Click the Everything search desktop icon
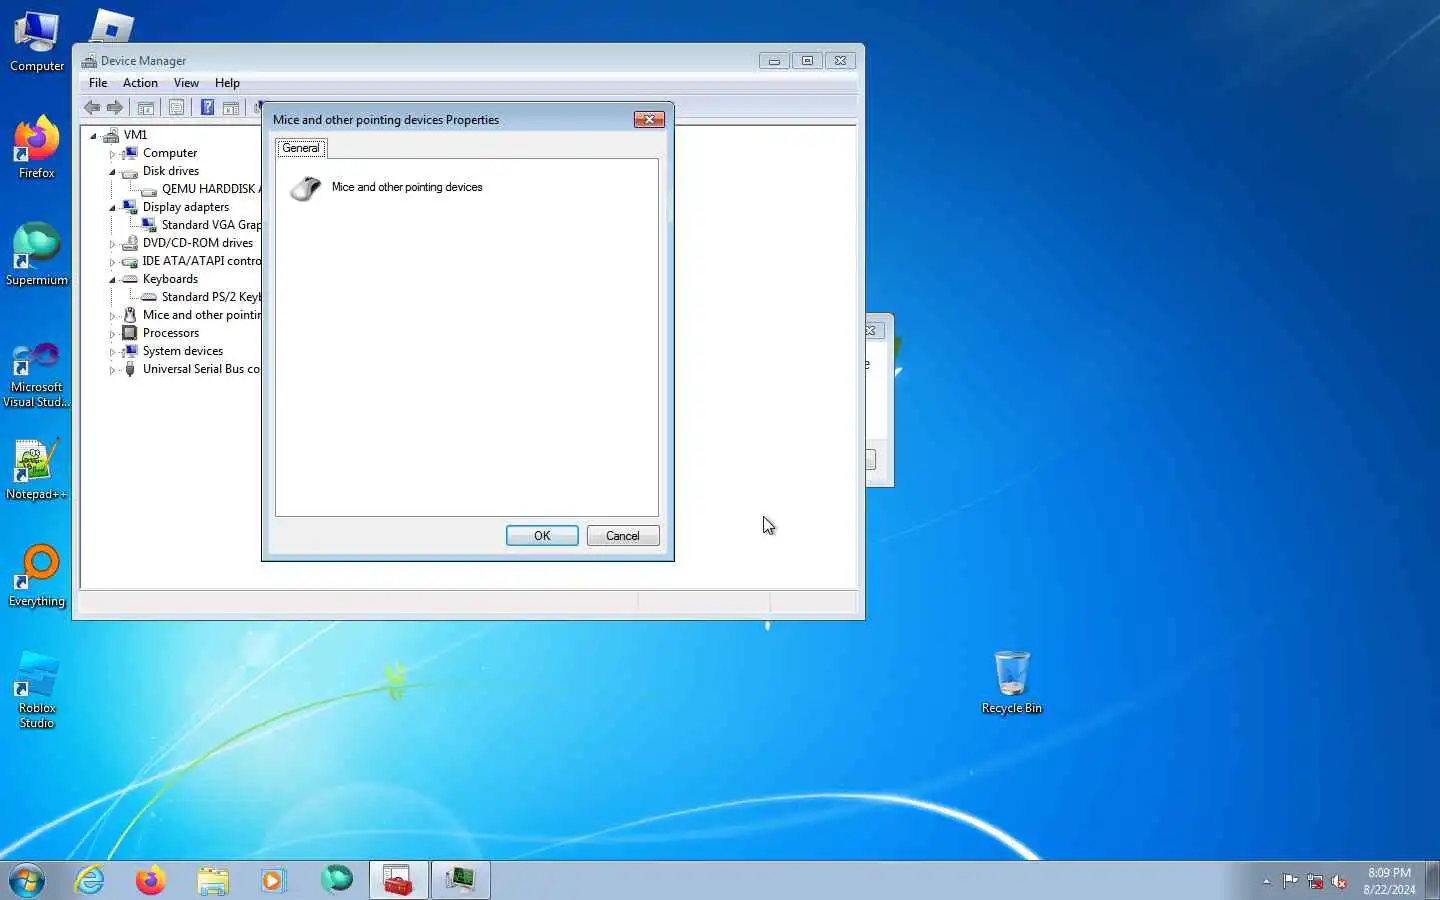 pyautogui.click(x=37, y=577)
